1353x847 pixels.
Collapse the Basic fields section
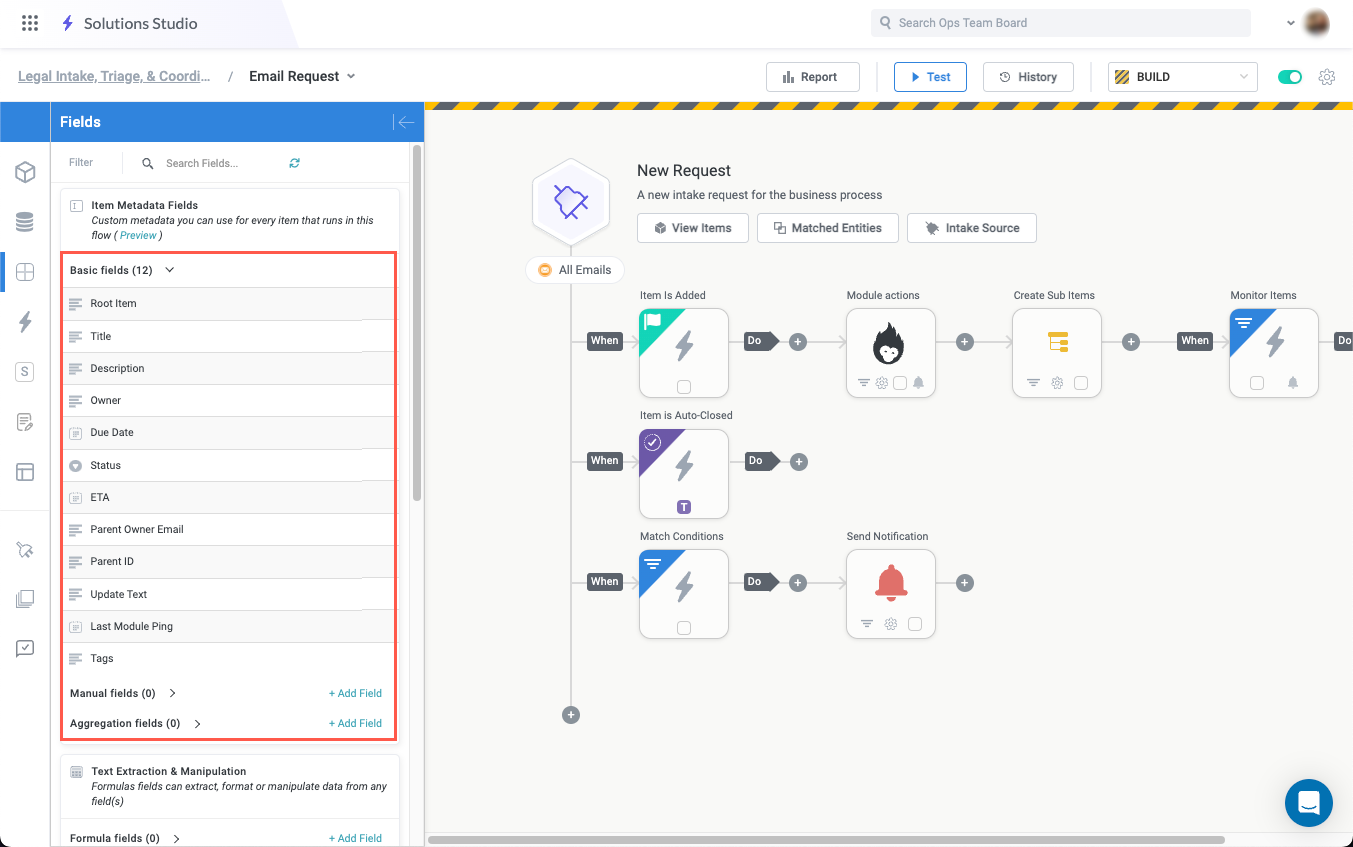pos(170,270)
